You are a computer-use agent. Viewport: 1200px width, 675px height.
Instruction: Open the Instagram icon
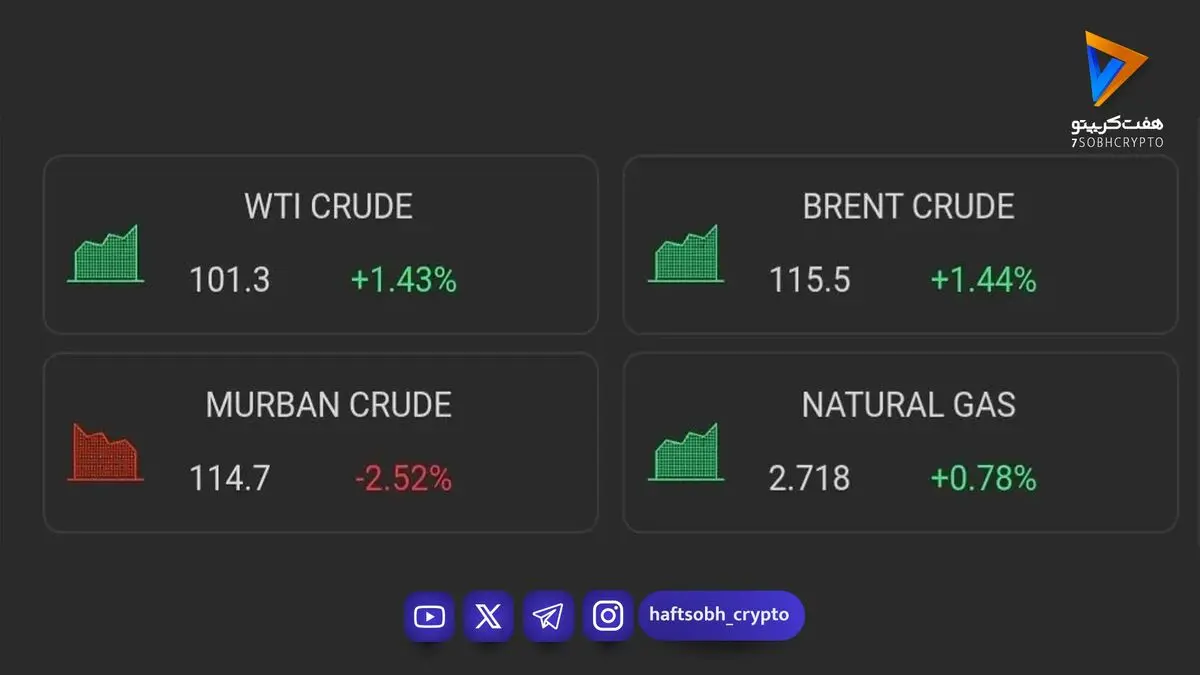click(x=608, y=616)
